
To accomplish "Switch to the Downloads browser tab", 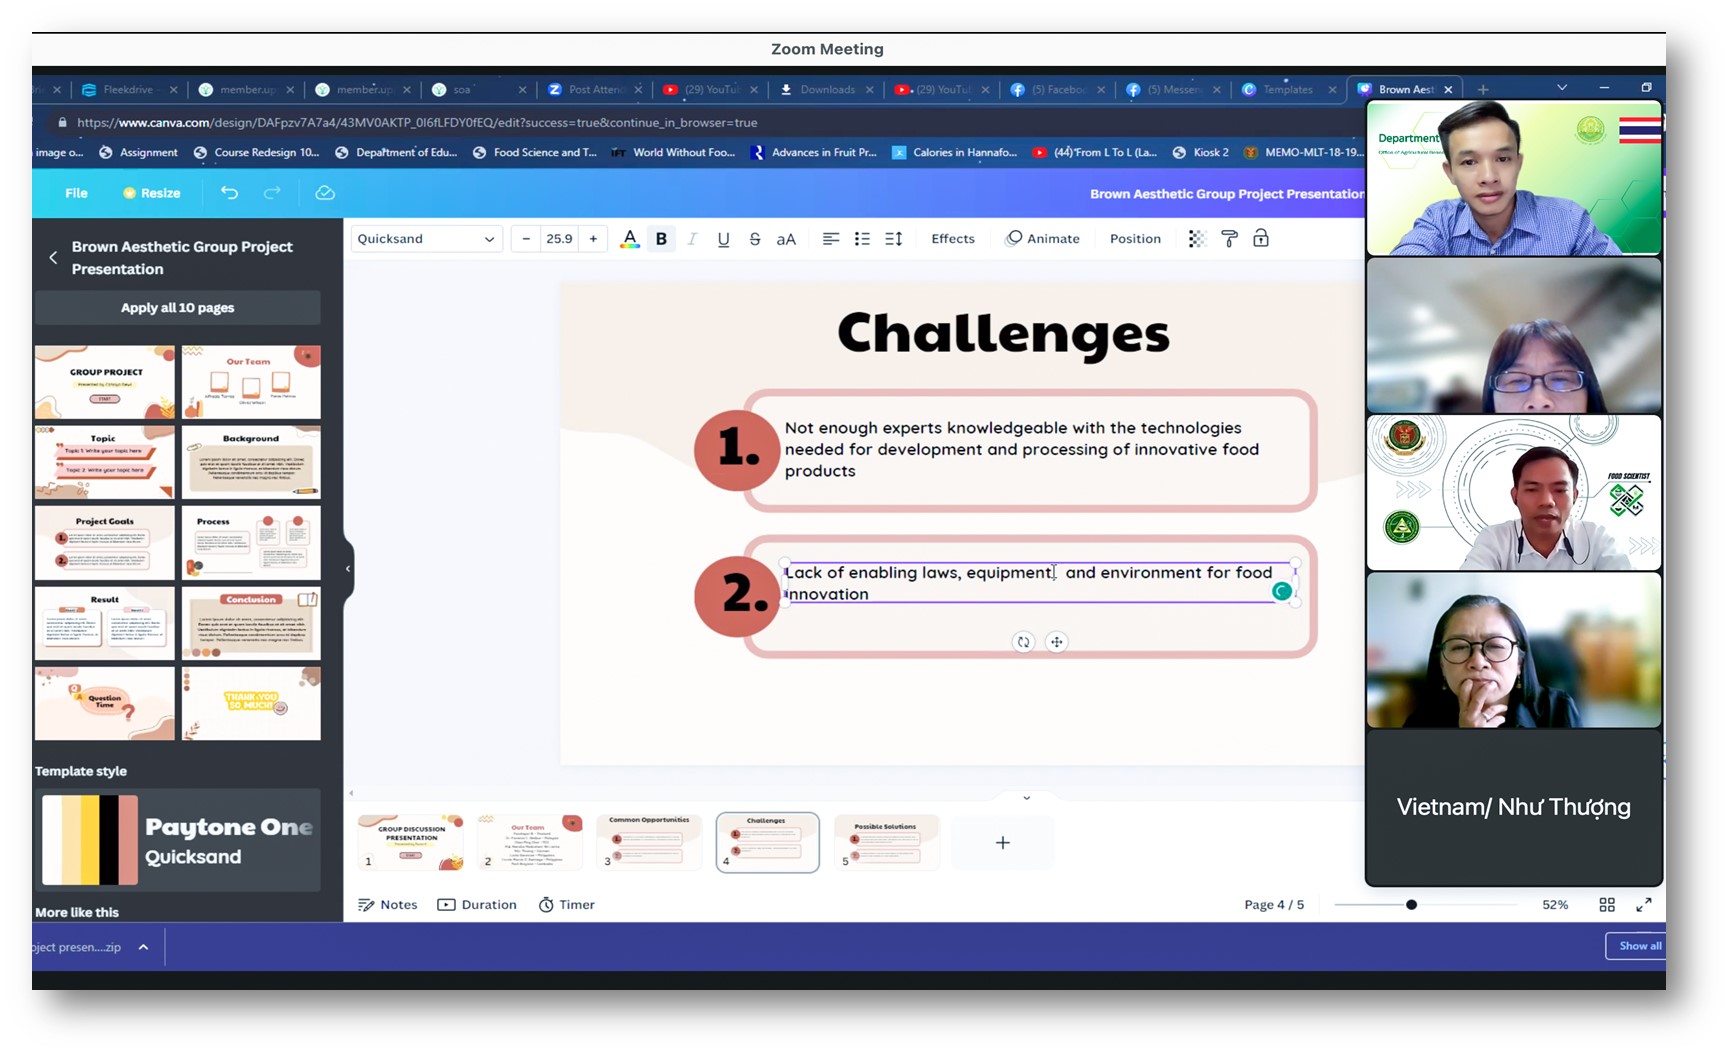I will point(827,89).
